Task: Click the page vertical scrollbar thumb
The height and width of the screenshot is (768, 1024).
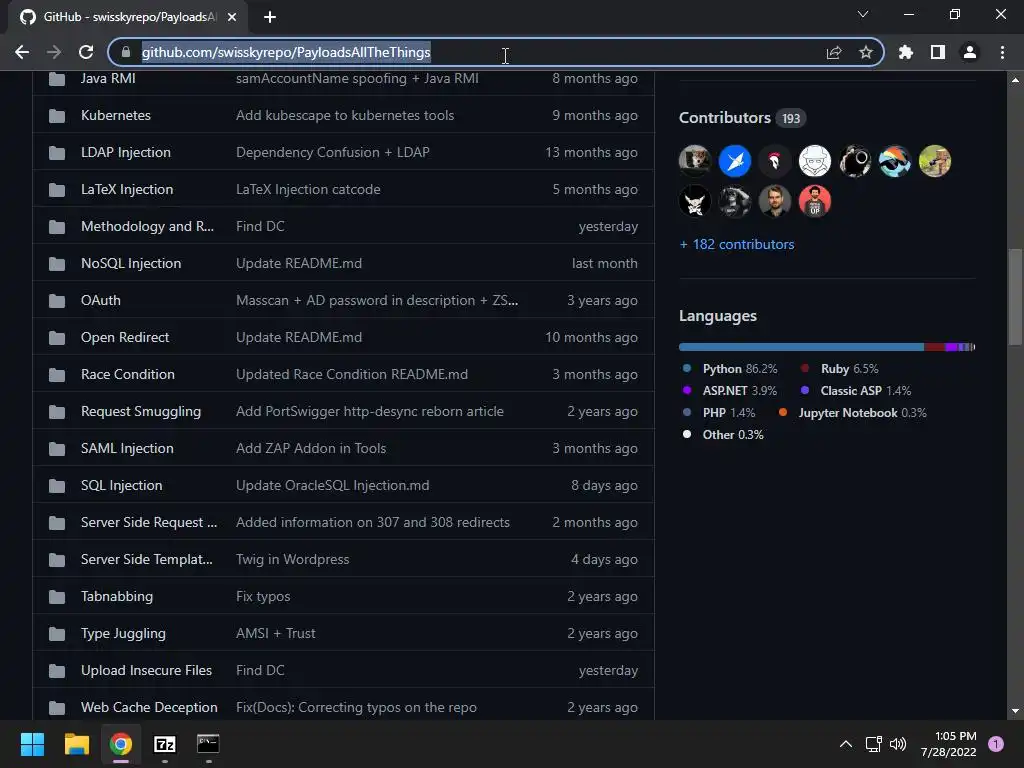Action: coord(1015,297)
